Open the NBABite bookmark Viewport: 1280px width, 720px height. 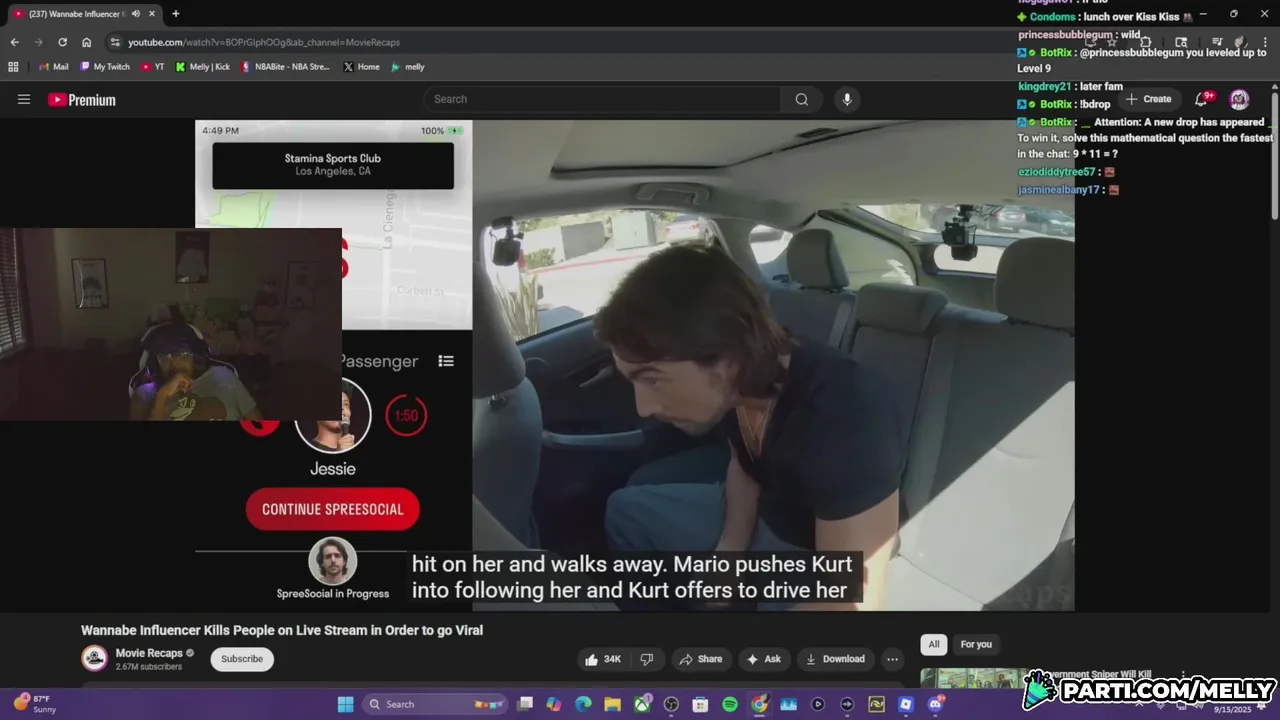(286, 67)
